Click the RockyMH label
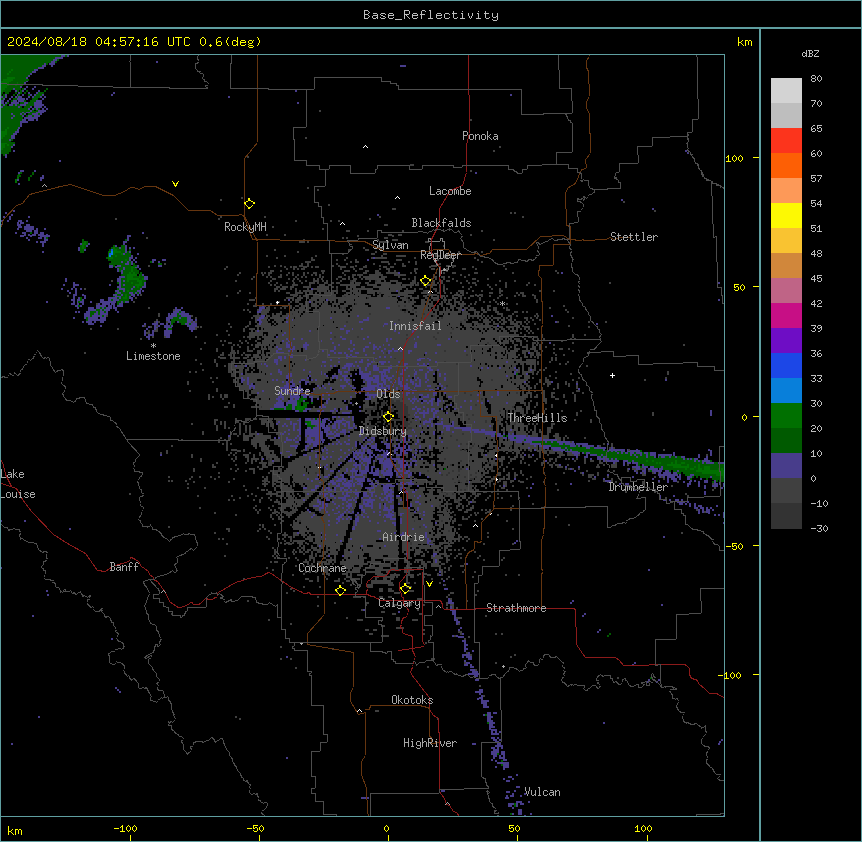The width and height of the screenshot is (862, 842). pos(245,226)
